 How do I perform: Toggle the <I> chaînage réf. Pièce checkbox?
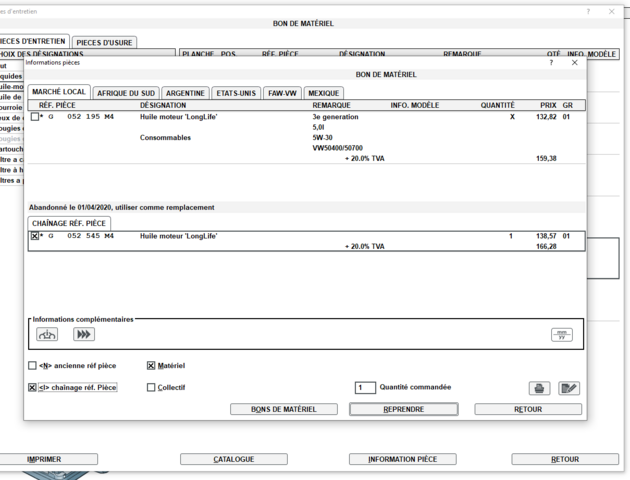point(32,387)
